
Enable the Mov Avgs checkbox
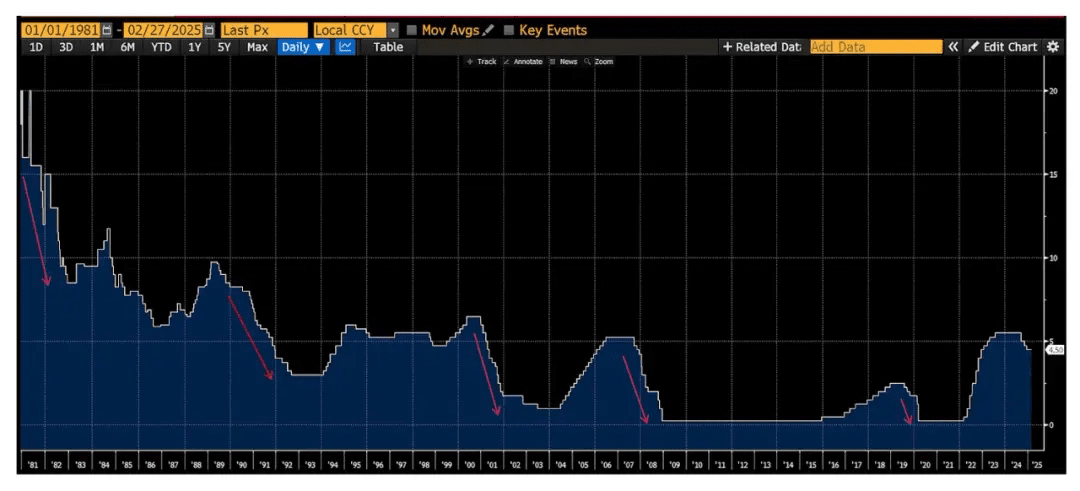[x=412, y=30]
